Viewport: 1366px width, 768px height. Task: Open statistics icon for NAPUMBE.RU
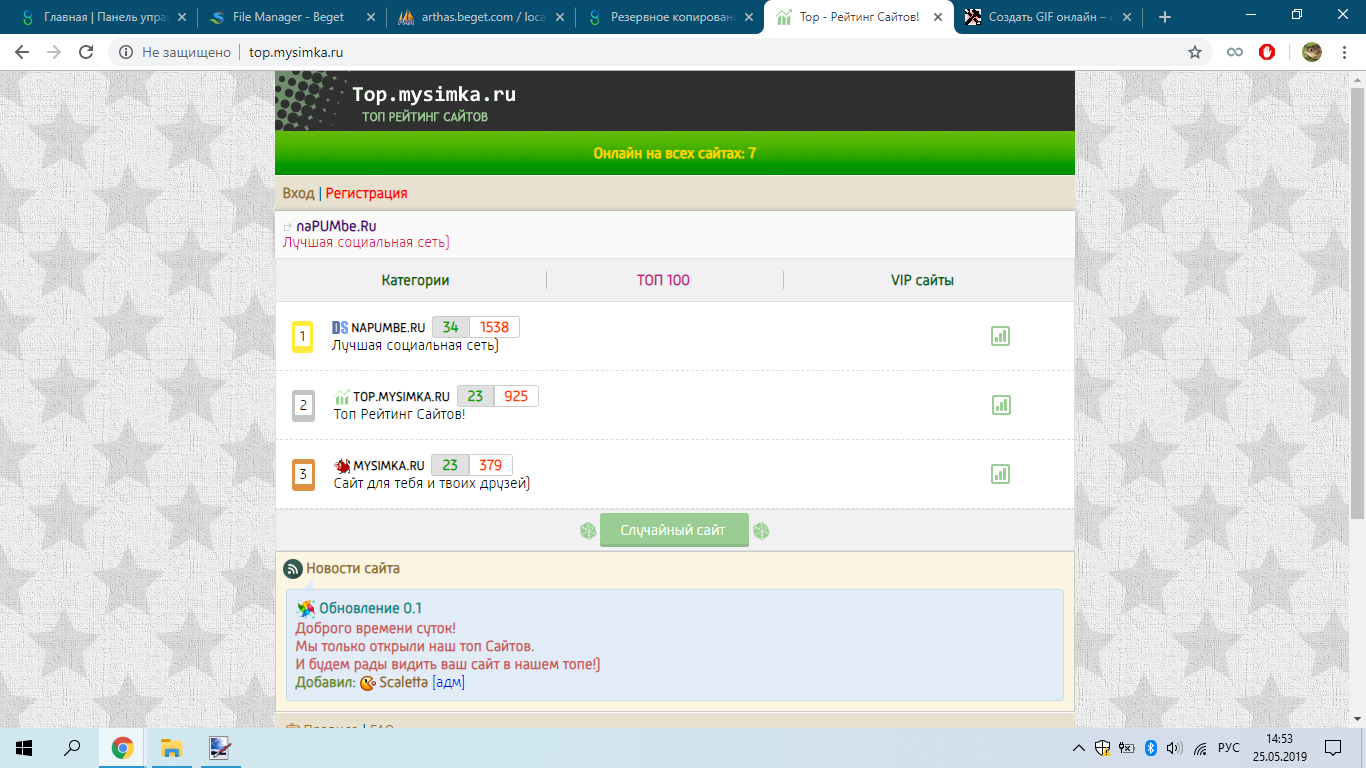[1000, 336]
